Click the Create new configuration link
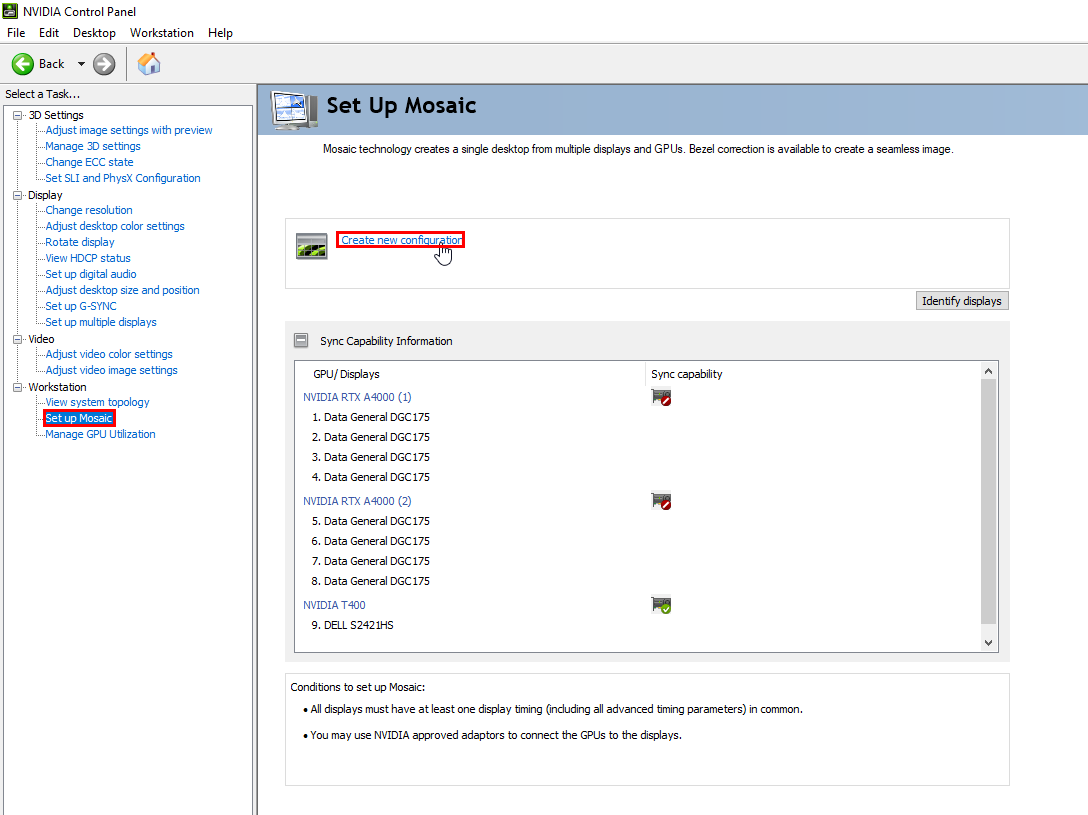The width and height of the screenshot is (1088, 815). click(x=401, y=240)
